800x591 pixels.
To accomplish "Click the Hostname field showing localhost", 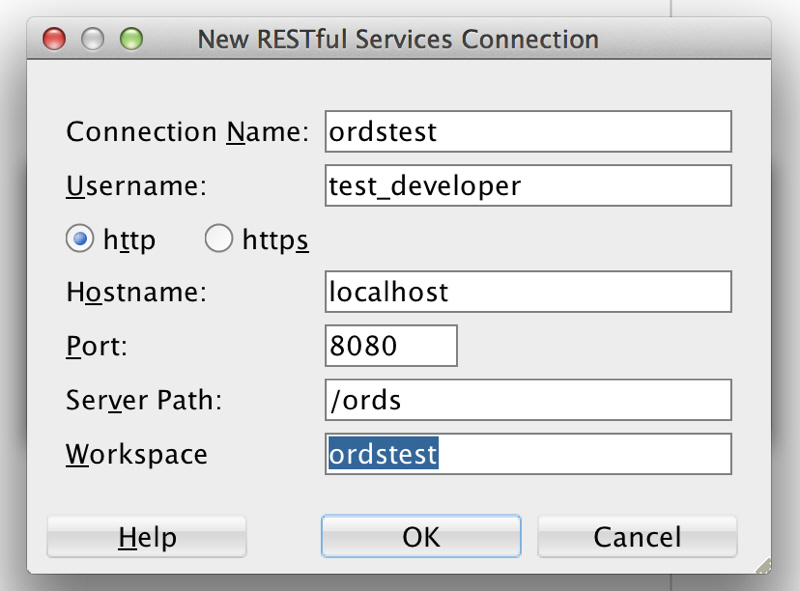I will [x=528, y=292].
